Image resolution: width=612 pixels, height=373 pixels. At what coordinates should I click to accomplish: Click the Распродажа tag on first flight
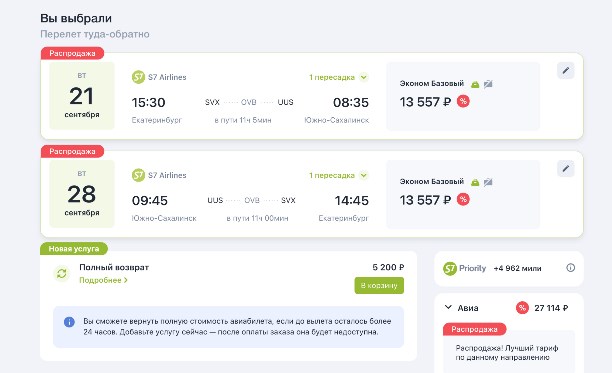click(73, 53)
